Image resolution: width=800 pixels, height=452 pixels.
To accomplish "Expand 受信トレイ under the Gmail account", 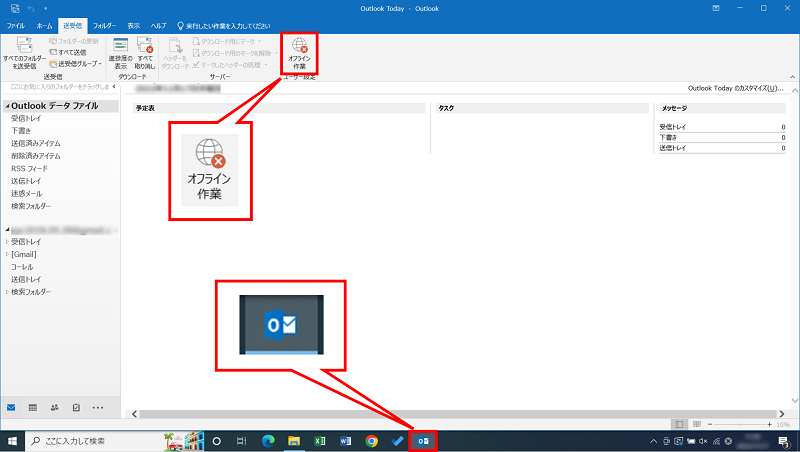I will click(7, 242).
